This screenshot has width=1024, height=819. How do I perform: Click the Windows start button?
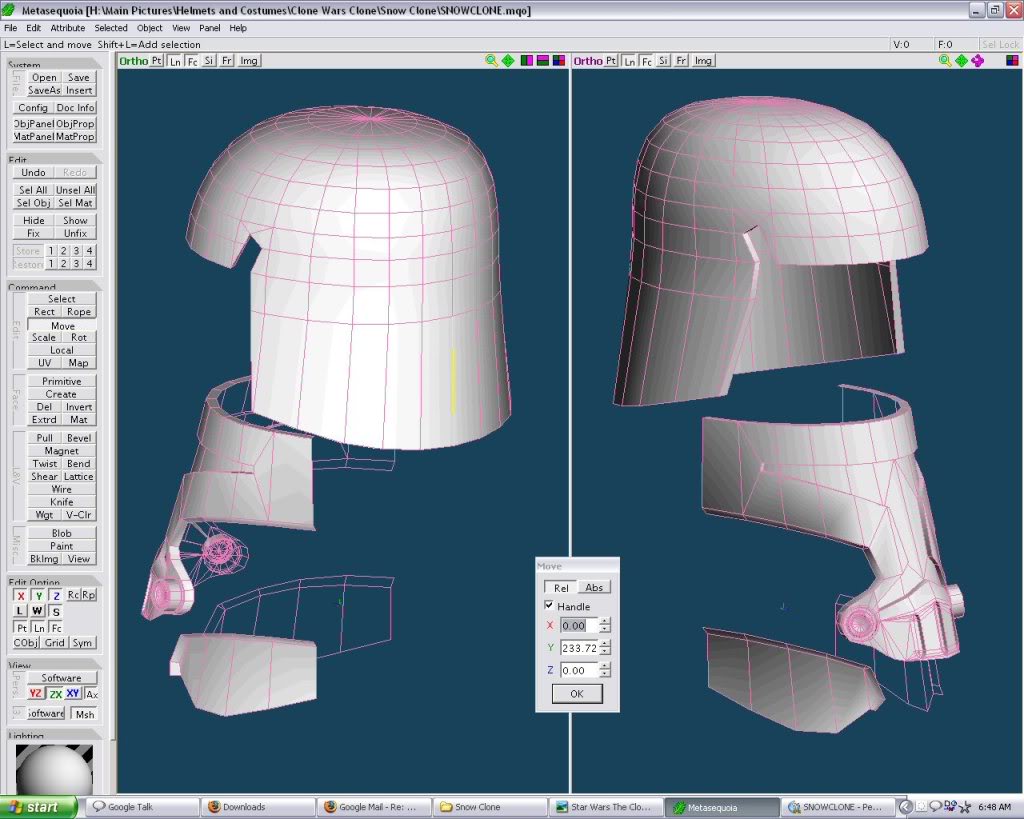pos(38,807)
